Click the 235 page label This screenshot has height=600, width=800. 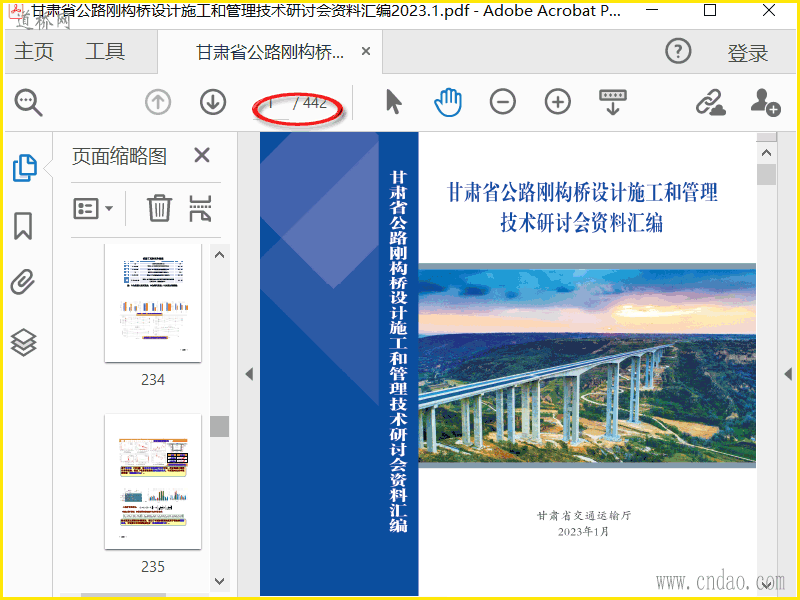[153, 567]
